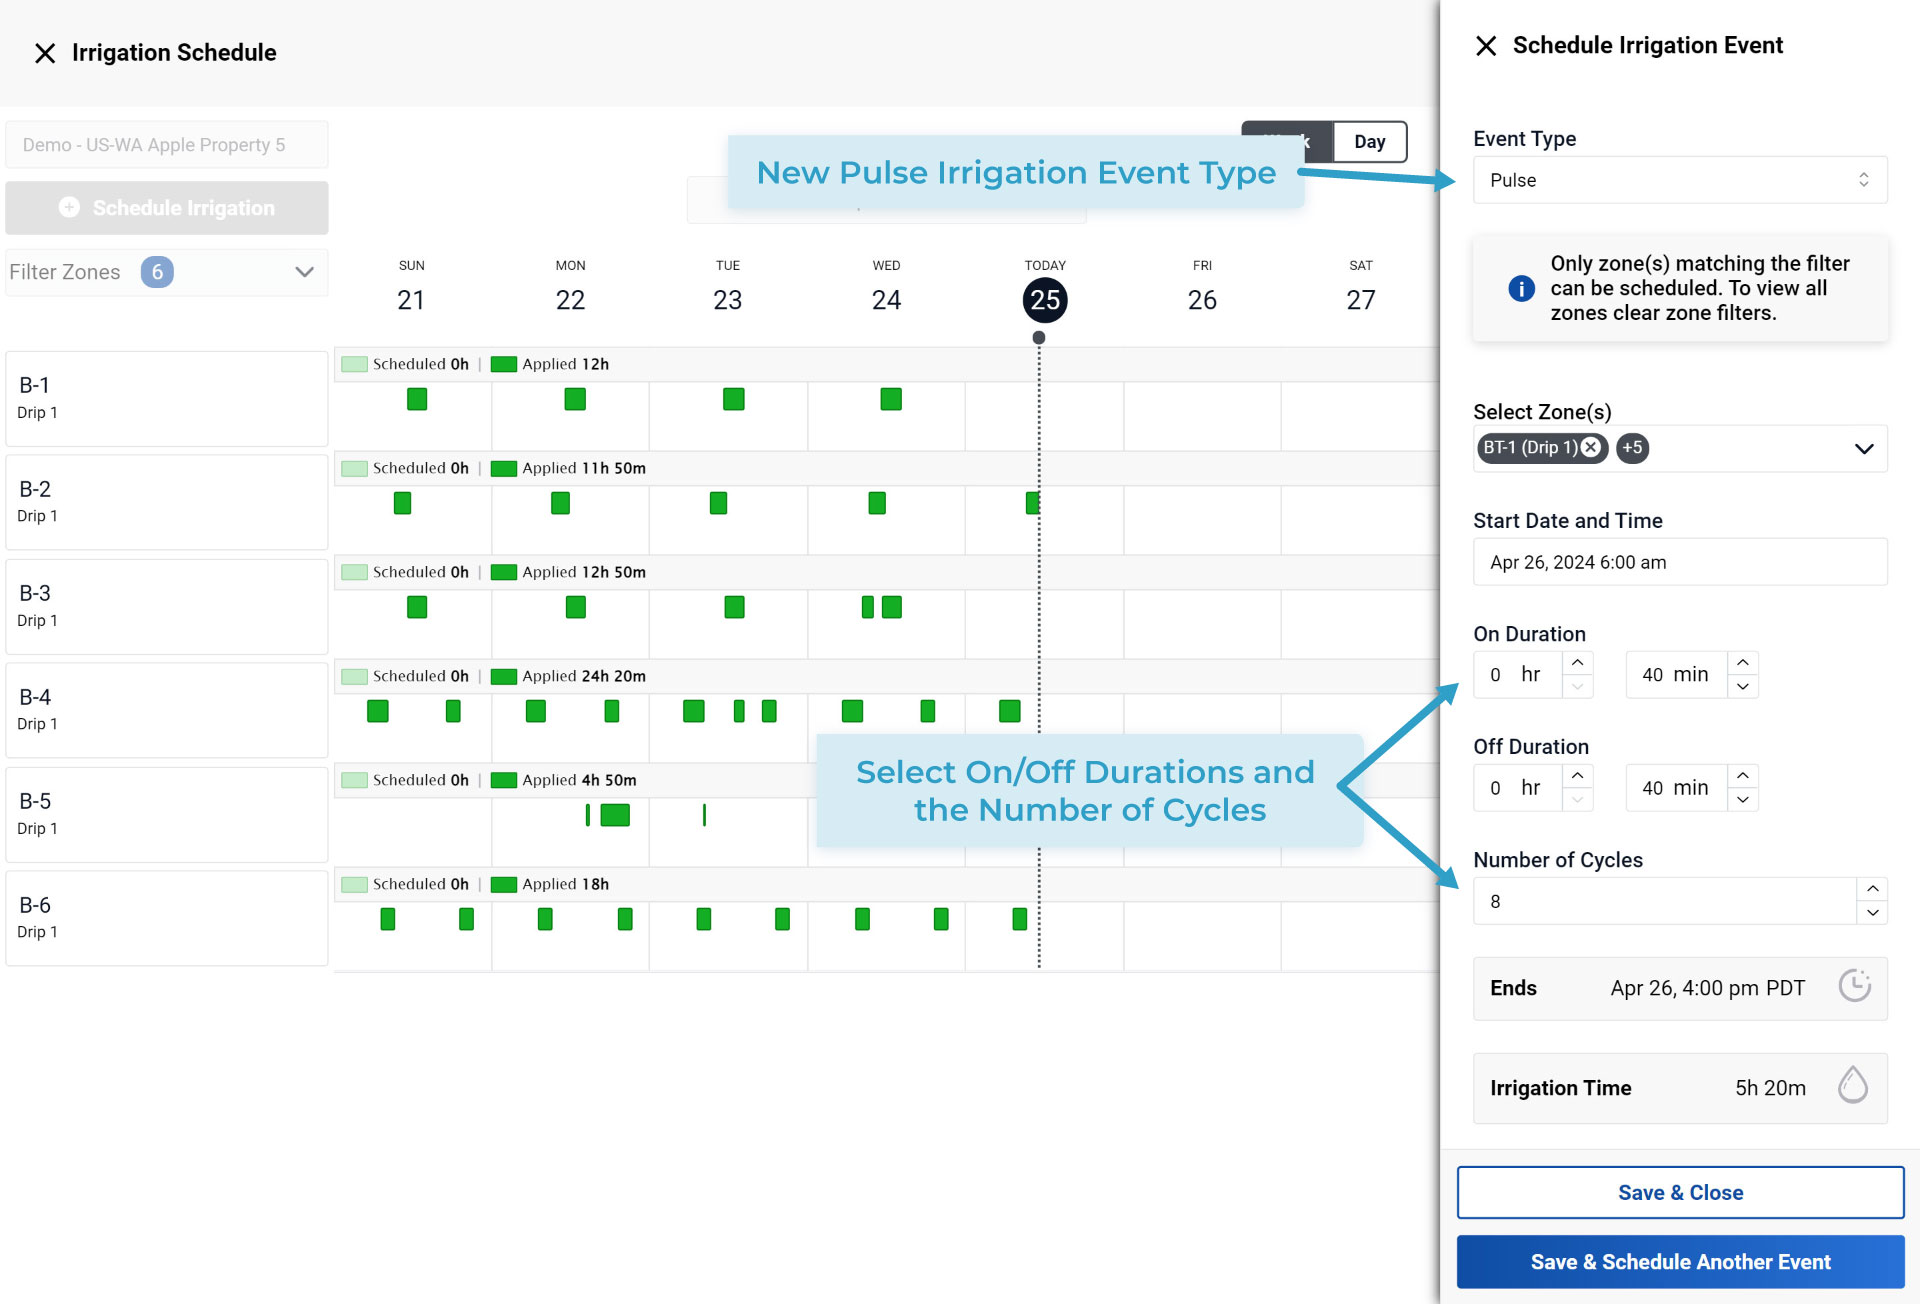Click the clock icon next to Ends time
1920x1304 pixels.
coord(1856,988)
